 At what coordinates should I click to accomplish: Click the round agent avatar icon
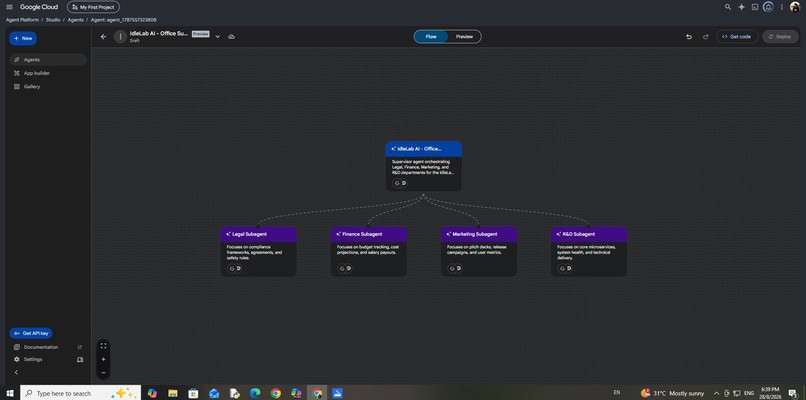click(120, 37)
